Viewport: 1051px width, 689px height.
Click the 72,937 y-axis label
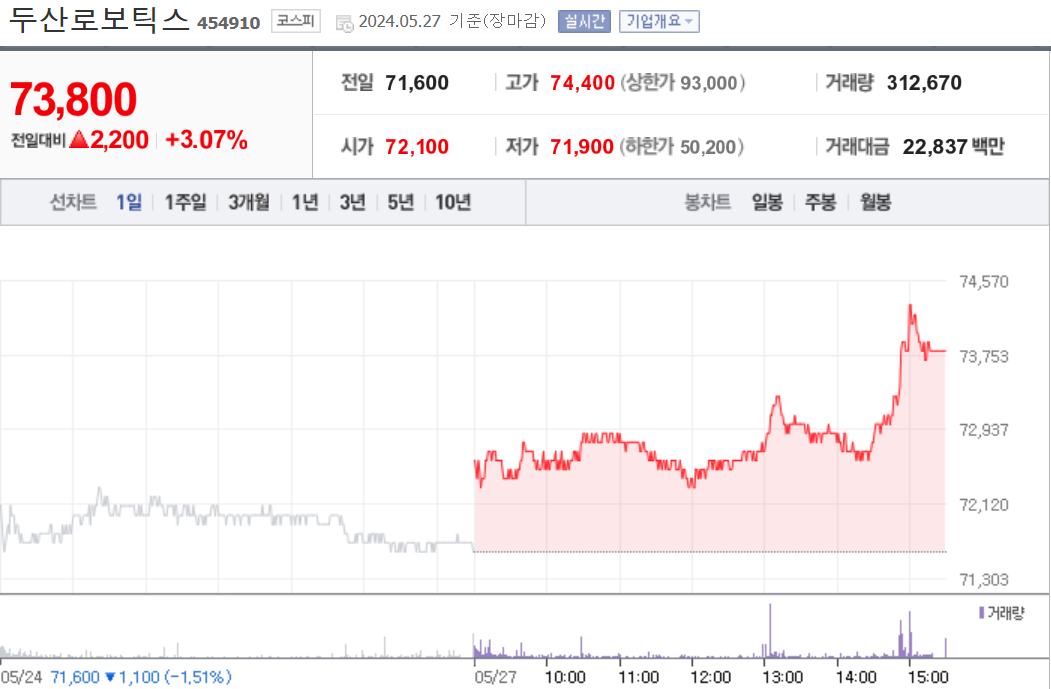[983, 430]
